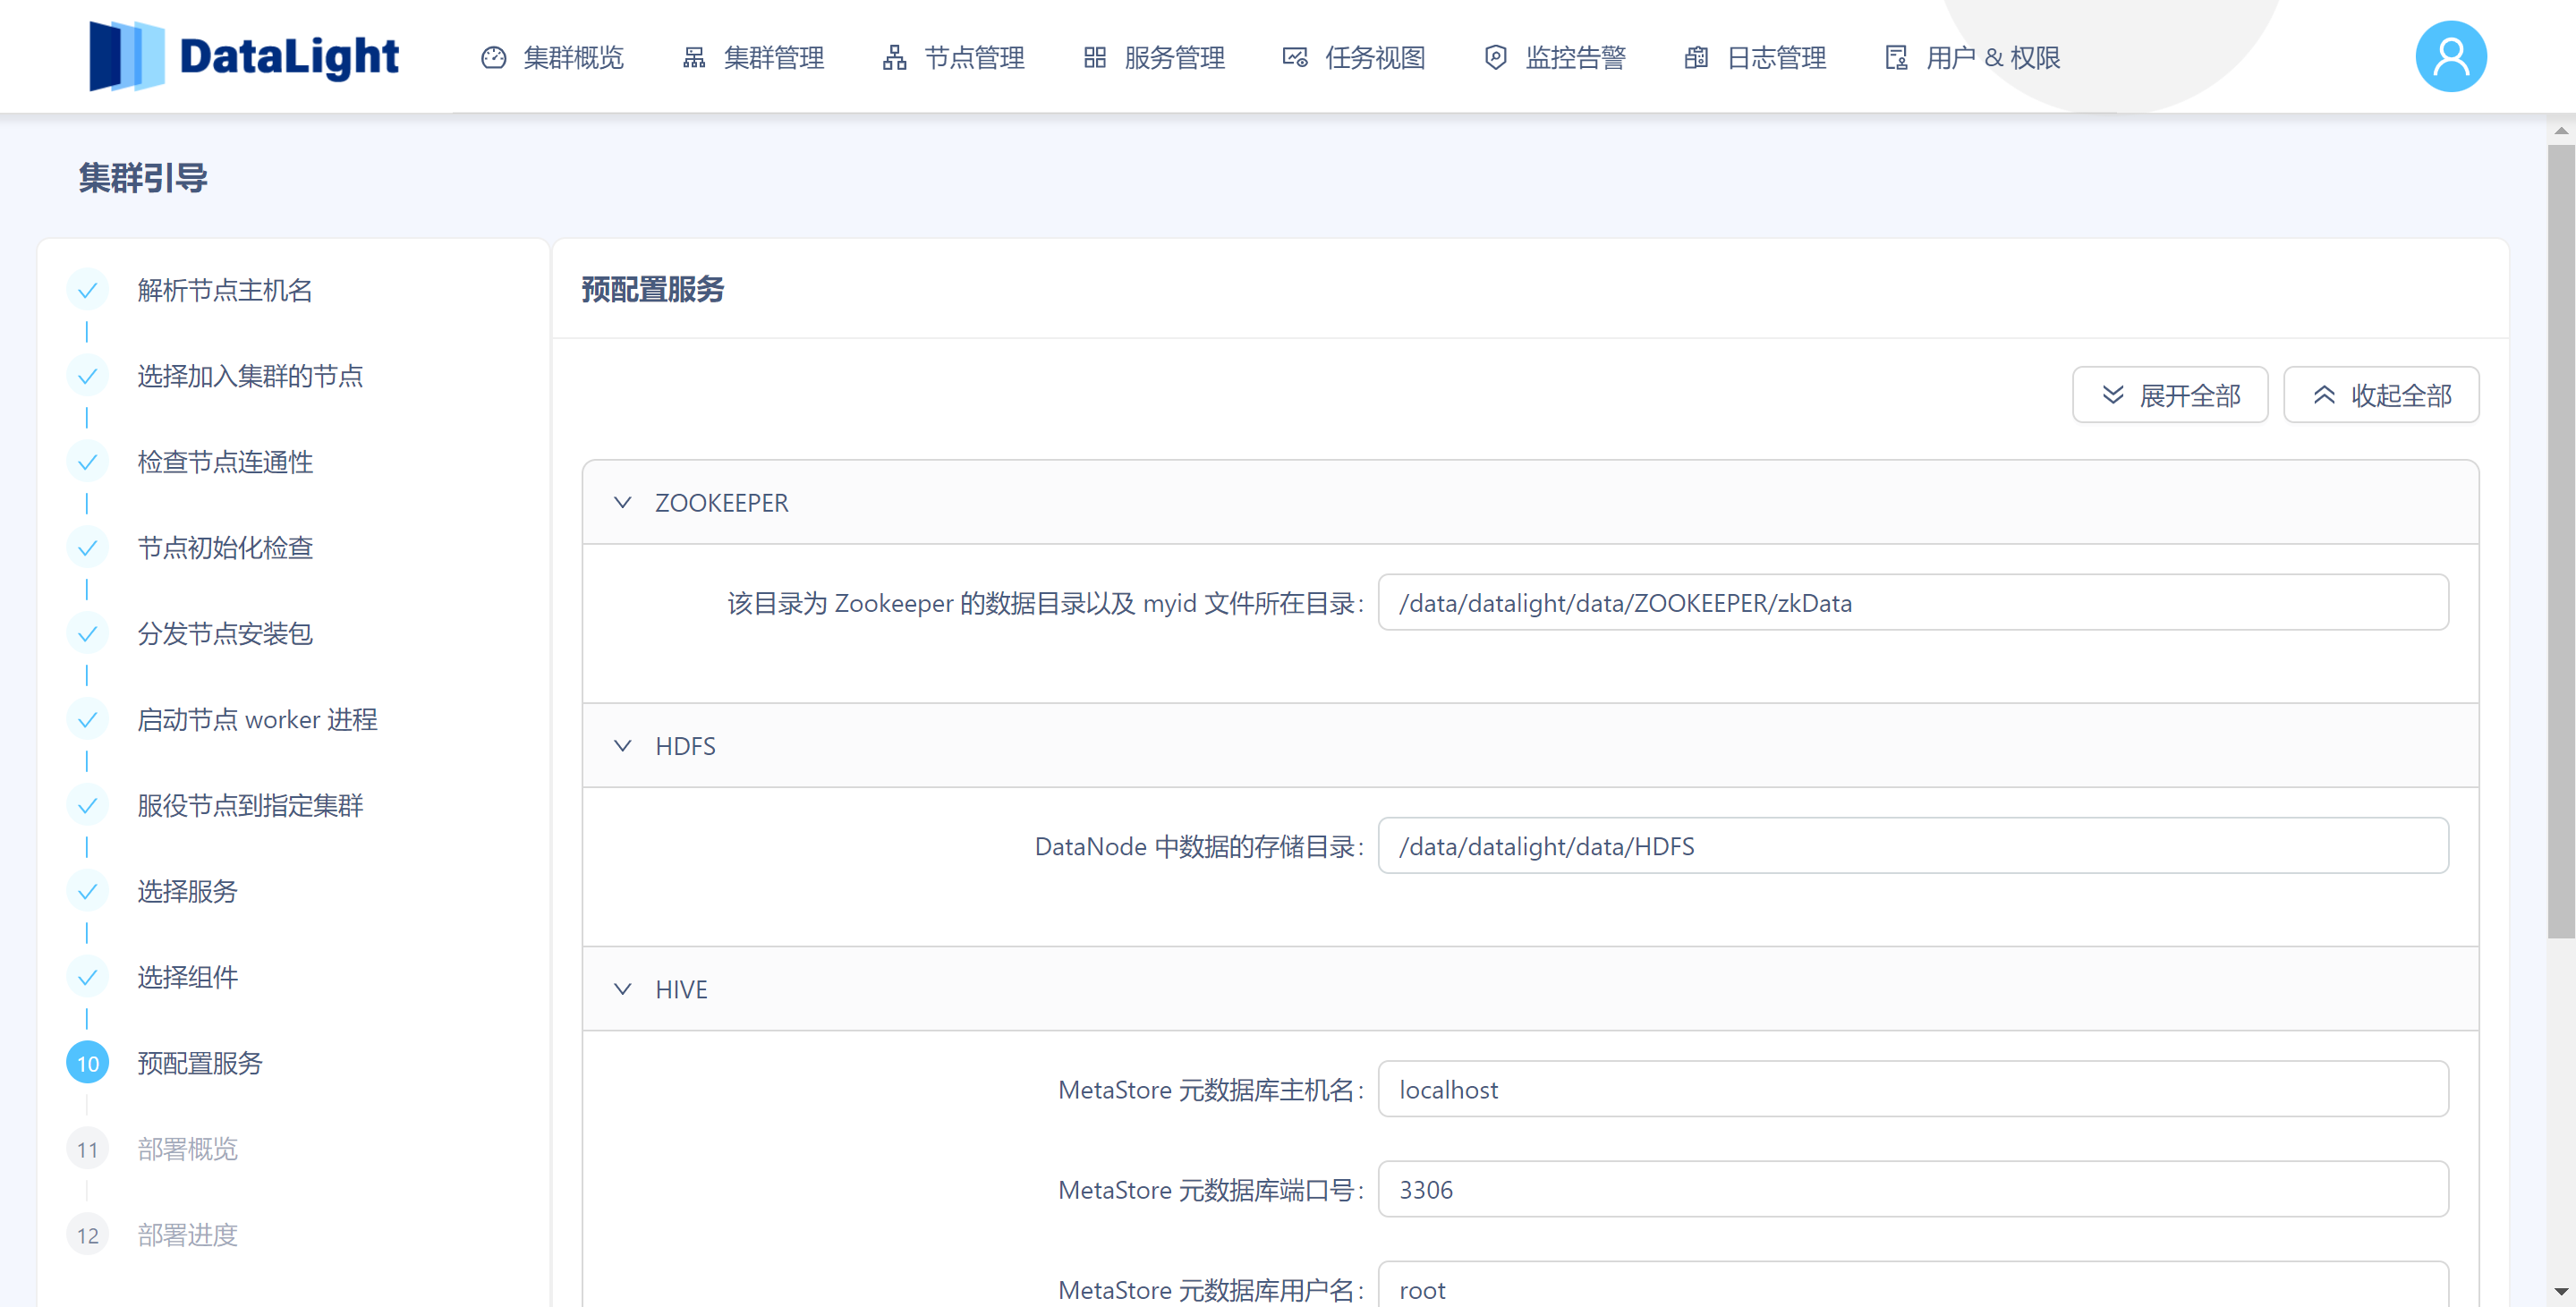
Task: Click the 任务视图 monitor icon
Action: 1295,58
